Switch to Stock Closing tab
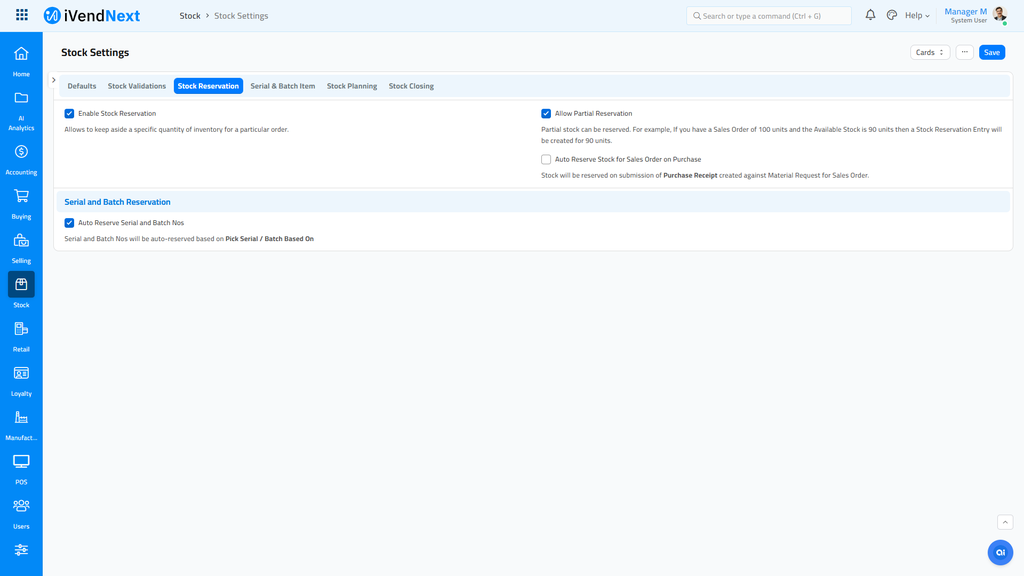This screenshot has height=576, width=1024. point(411,86)
